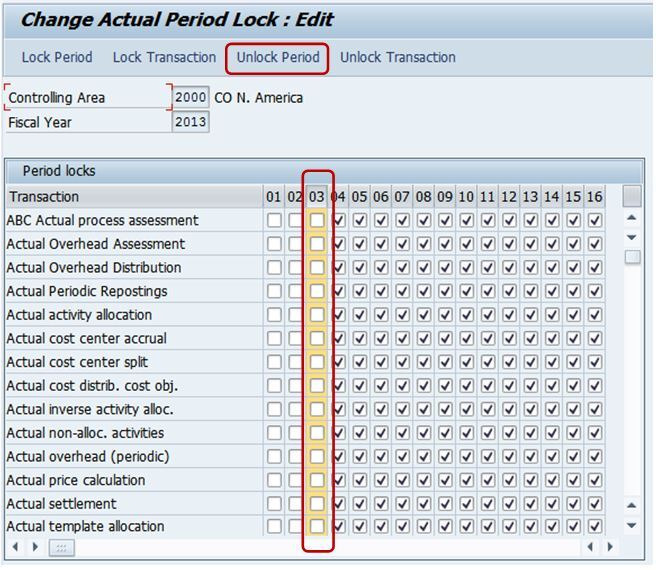Uncheck period 16 for Actual settlement
This screenshot has height=570, width=656.
point(594,503)
